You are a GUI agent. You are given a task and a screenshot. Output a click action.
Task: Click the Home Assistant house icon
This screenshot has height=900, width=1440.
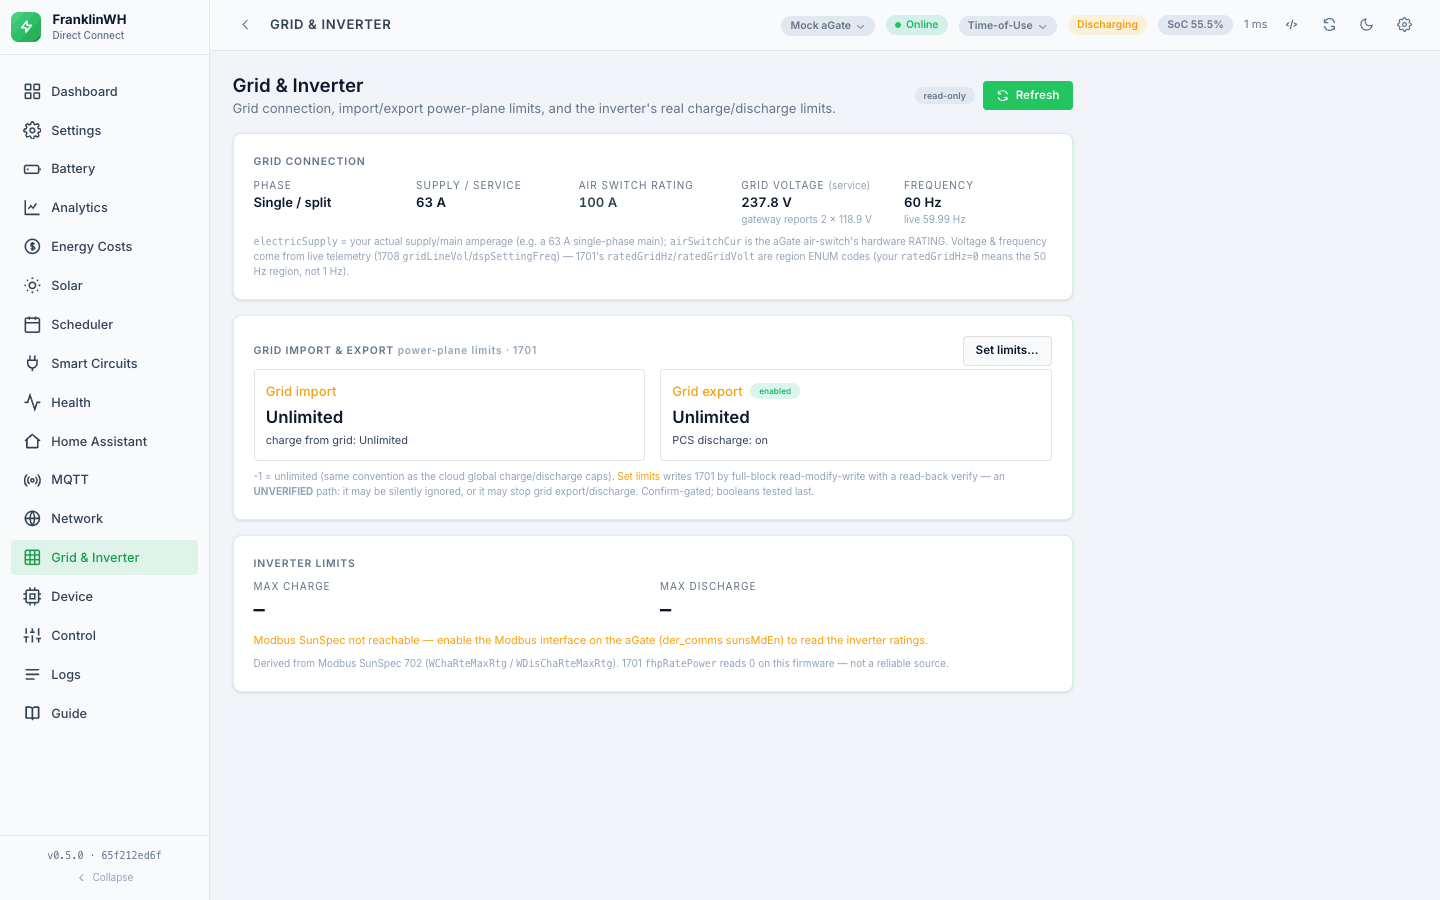[x=32, y=442]
